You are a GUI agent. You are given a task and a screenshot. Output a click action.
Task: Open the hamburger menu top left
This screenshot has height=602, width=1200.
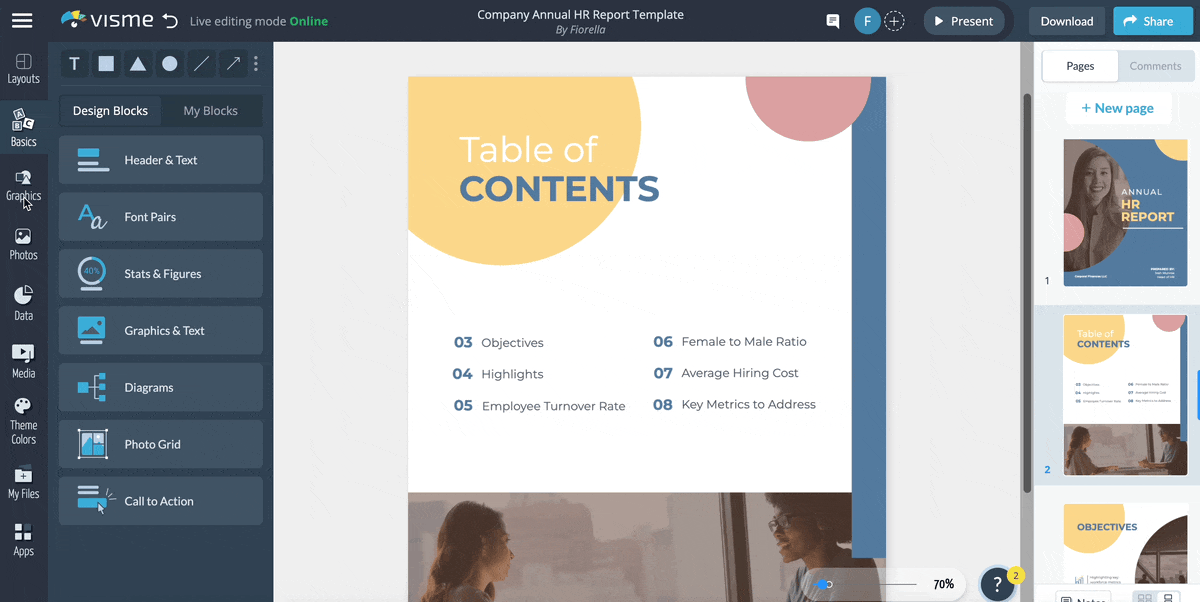pos(22,20)
